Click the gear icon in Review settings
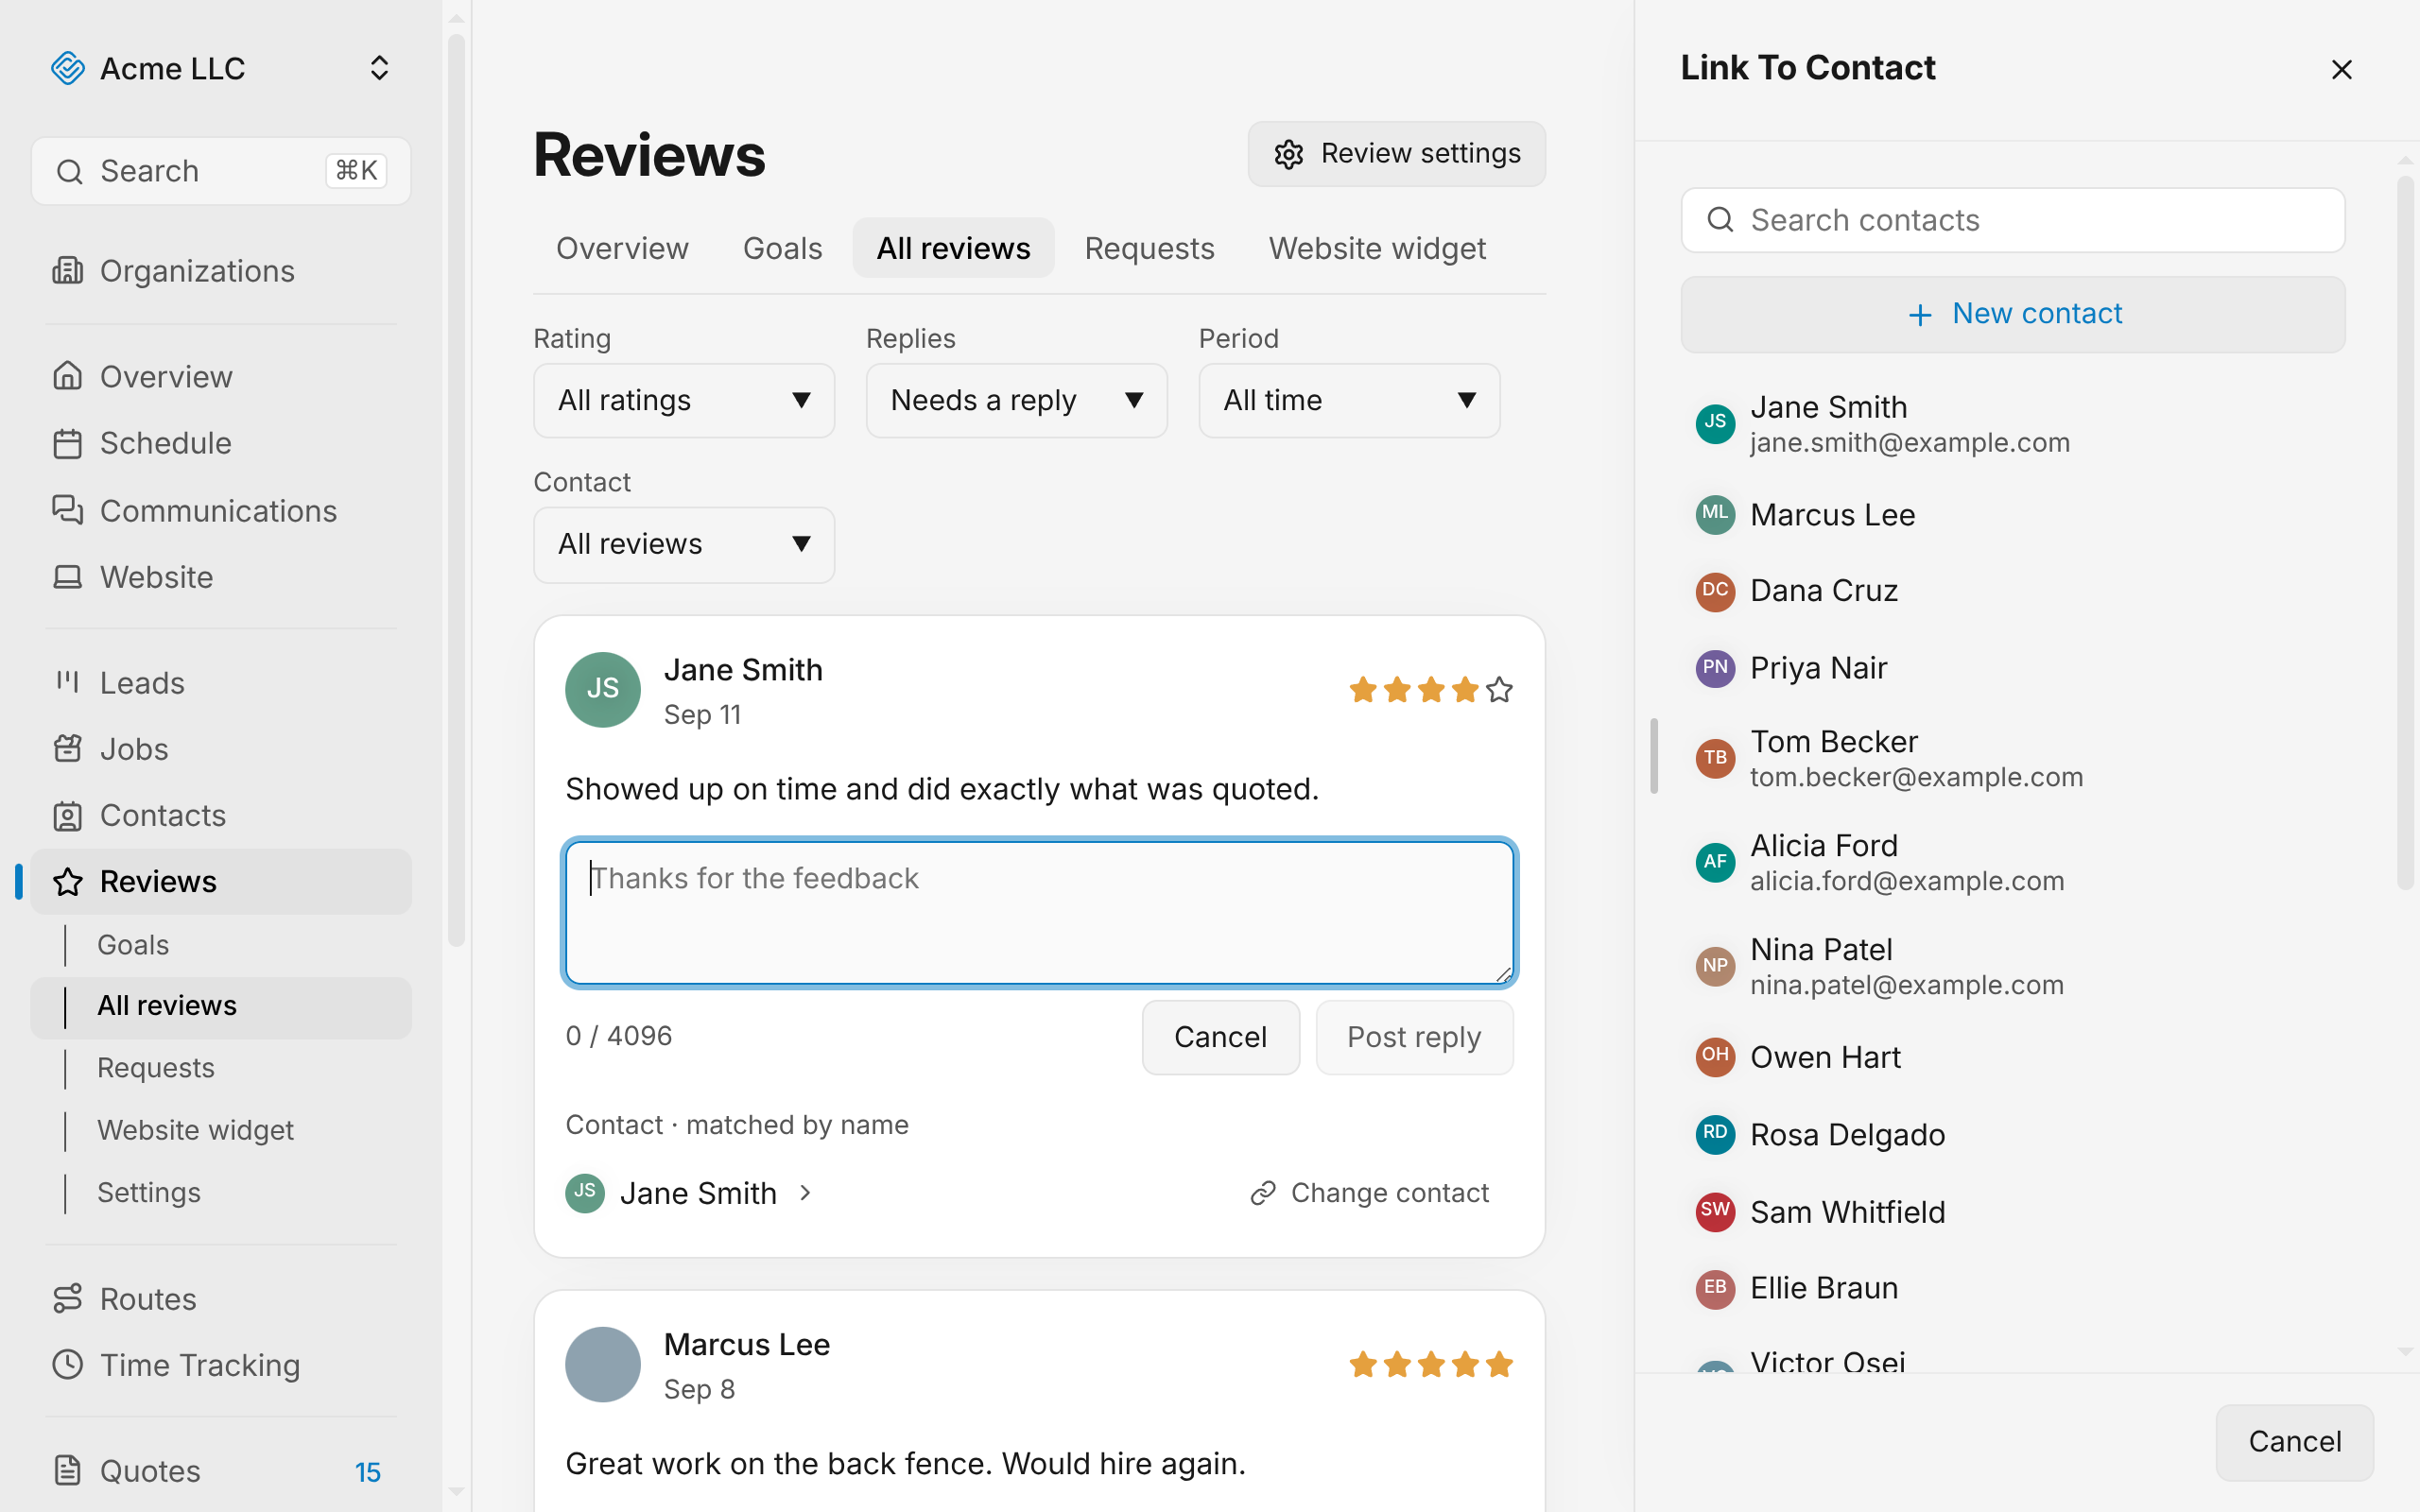2420x1512 pixels. pyautogui.click(x=1289, y=154)
